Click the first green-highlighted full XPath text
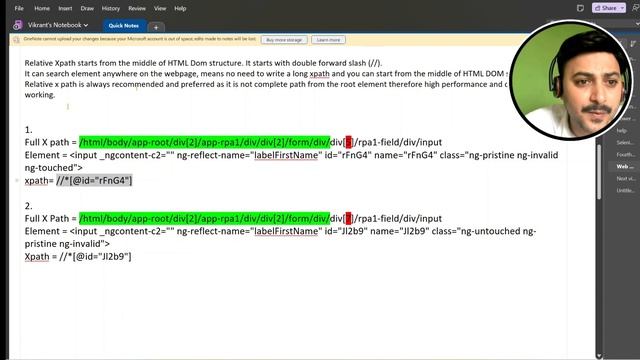 (x=204, y=142)
